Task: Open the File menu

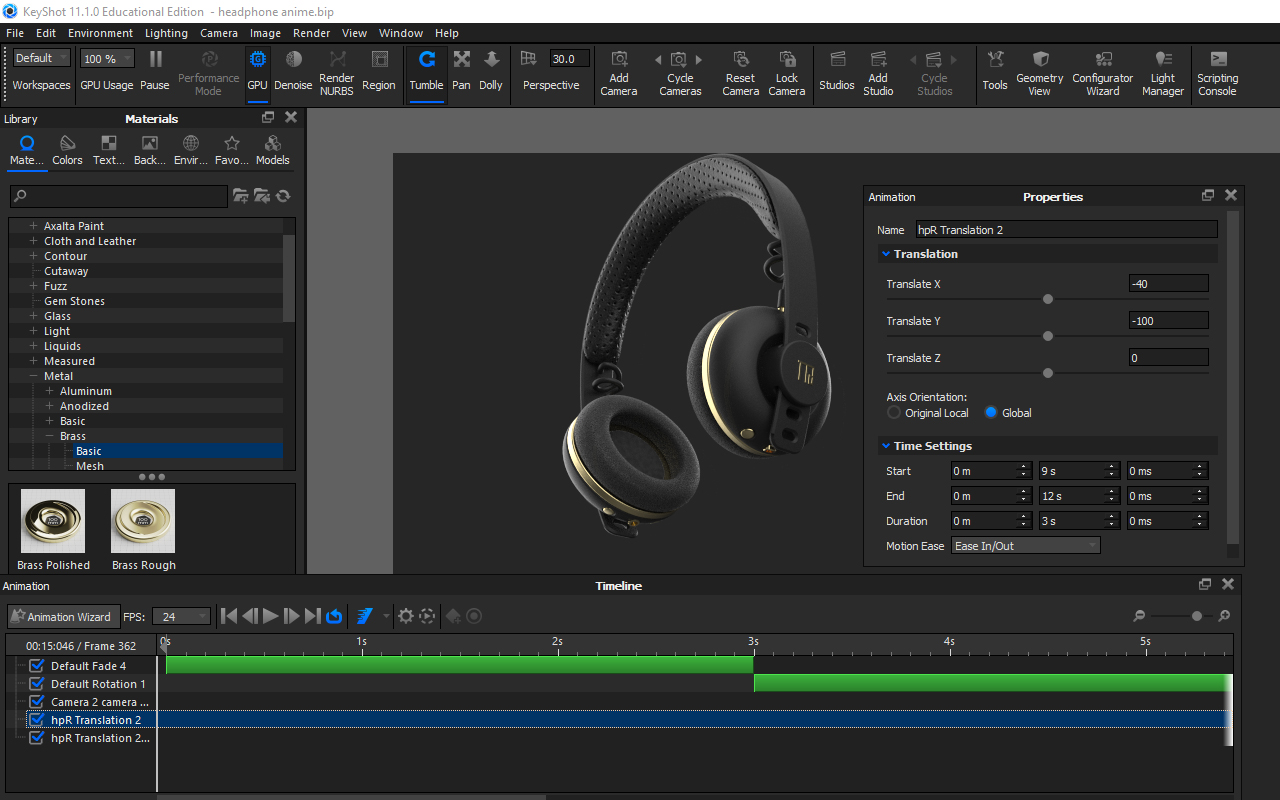Action: tap(15, 33)
